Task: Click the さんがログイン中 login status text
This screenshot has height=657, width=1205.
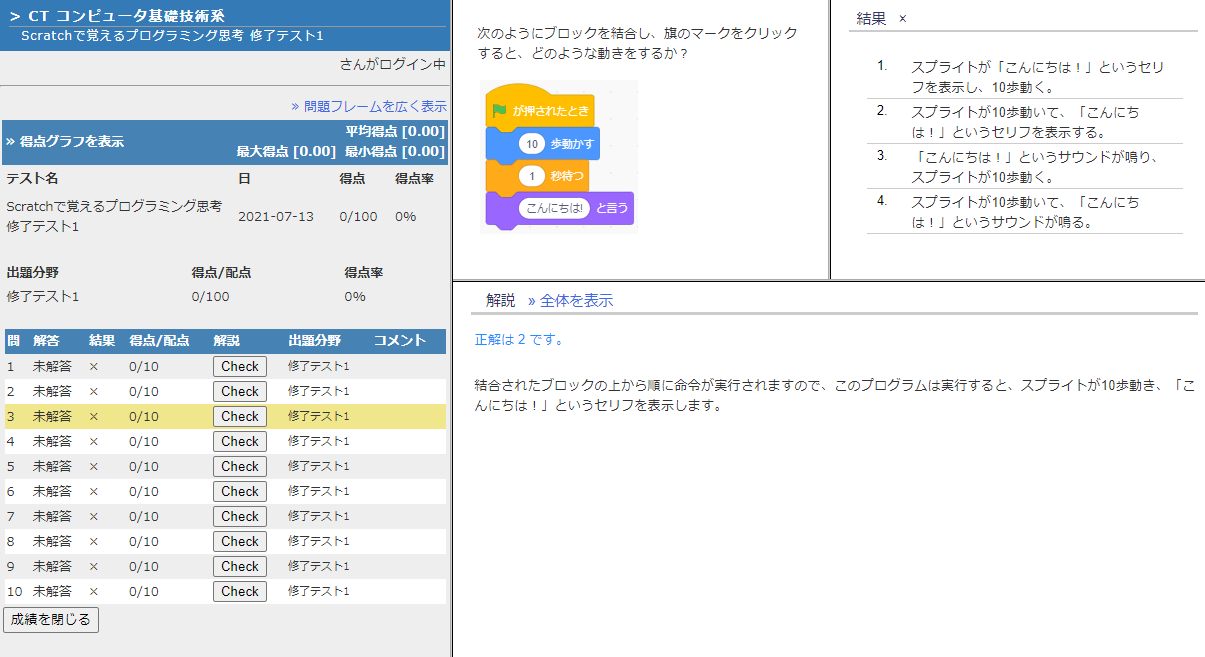Action: point(393,64)
